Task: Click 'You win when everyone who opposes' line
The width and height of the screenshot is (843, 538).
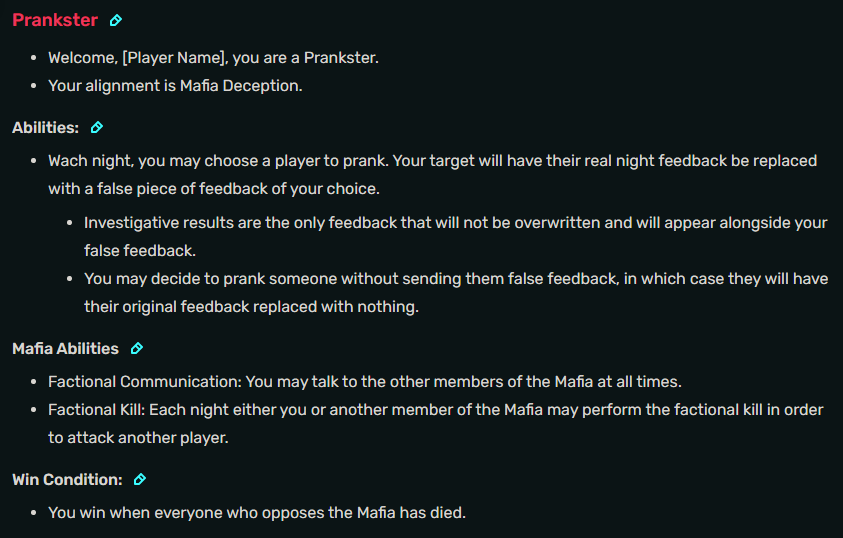Action: pos(257,512)
